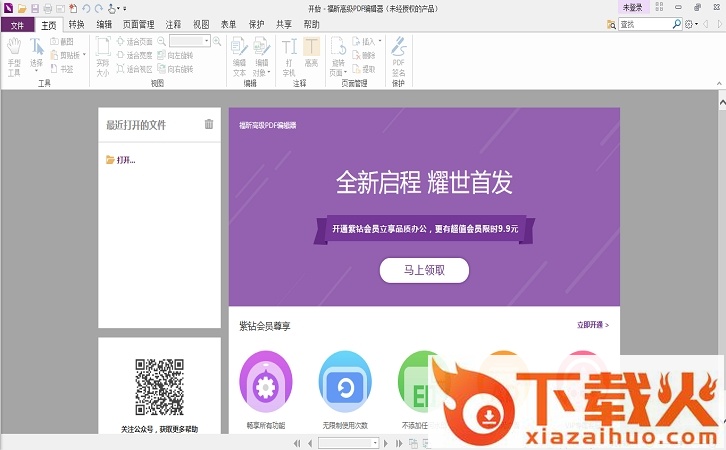Image resolution: width=726 pixels, height=450 pixels.
Task: Click the QR code image
Action: (x=159, y=387)
